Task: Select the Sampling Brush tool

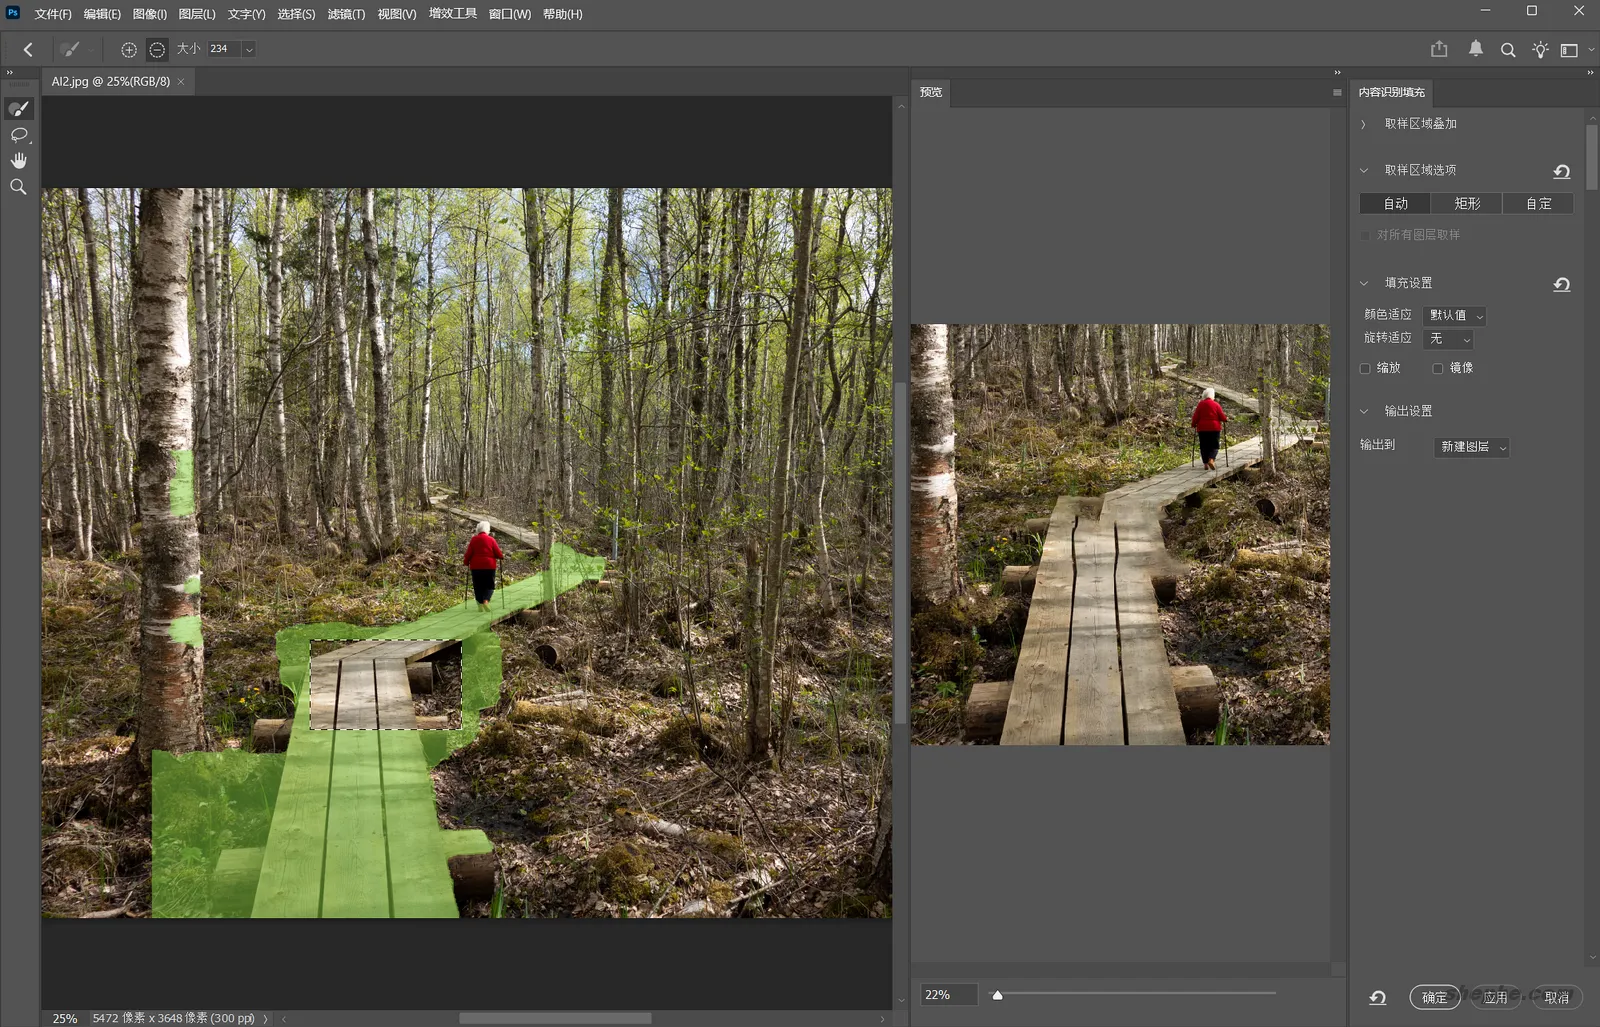Action: pyautogui.click(x=18, y=109)
